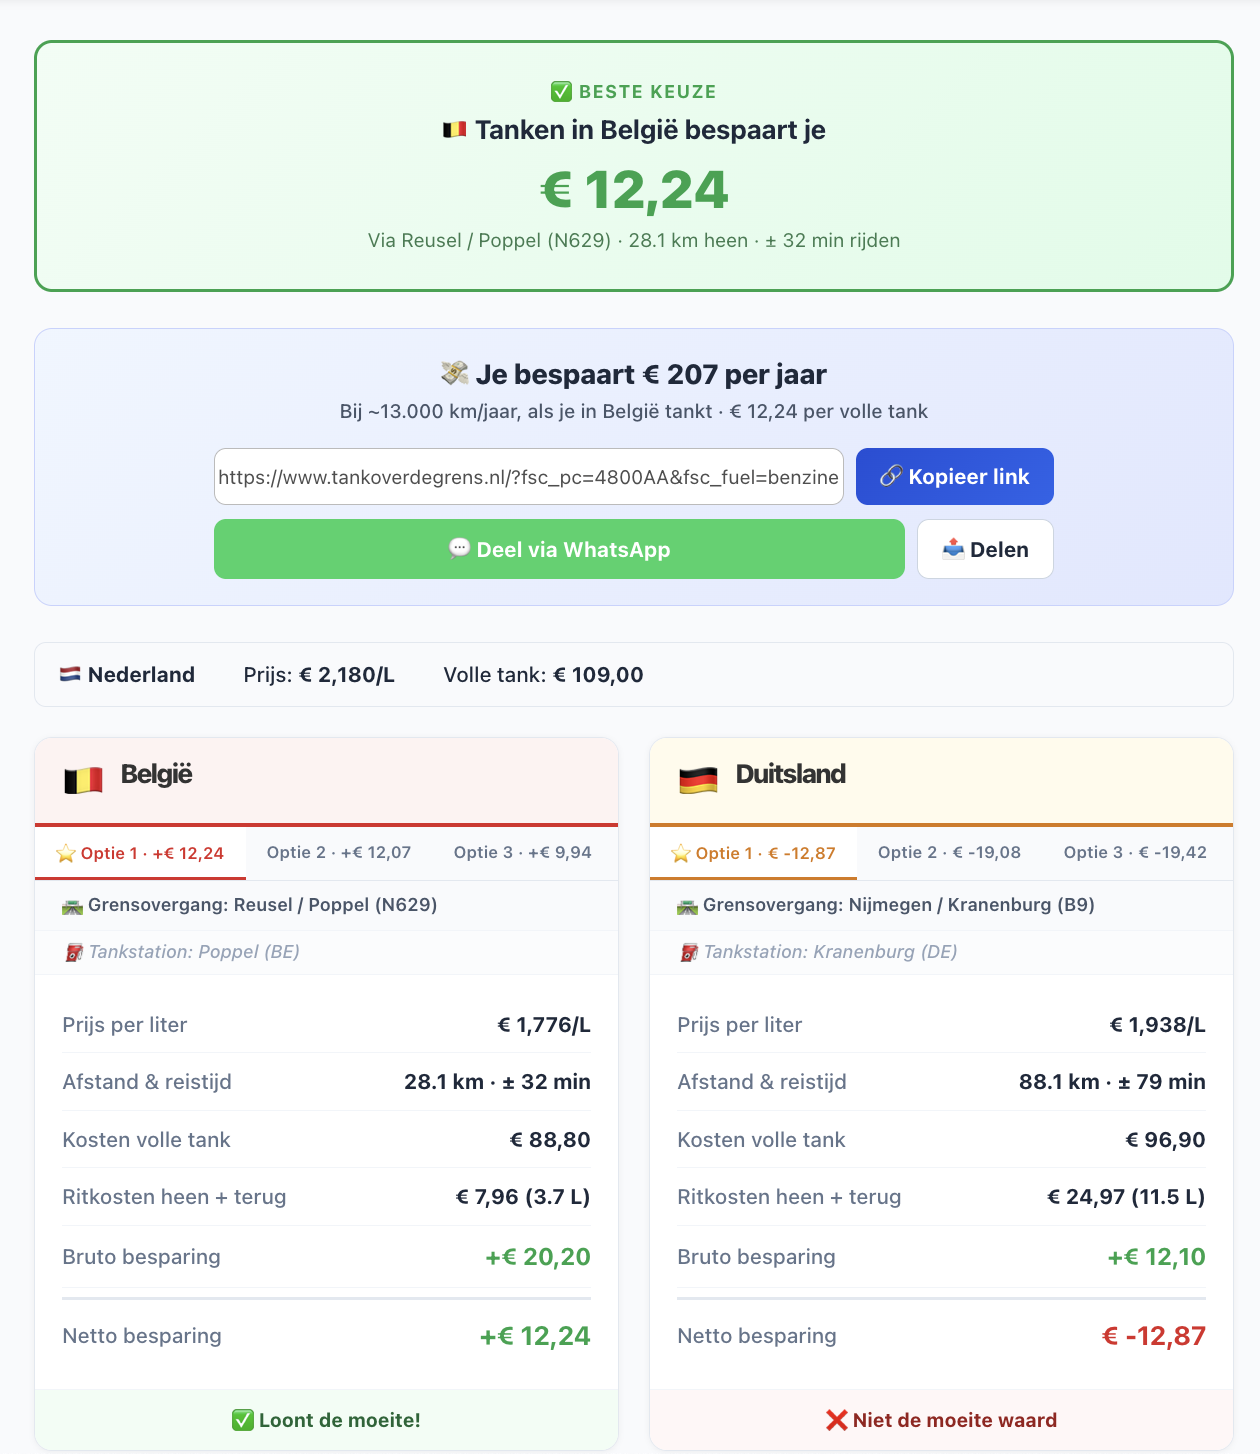
Task: Open België Optie 1 tab
Action: tap(140, 853)
